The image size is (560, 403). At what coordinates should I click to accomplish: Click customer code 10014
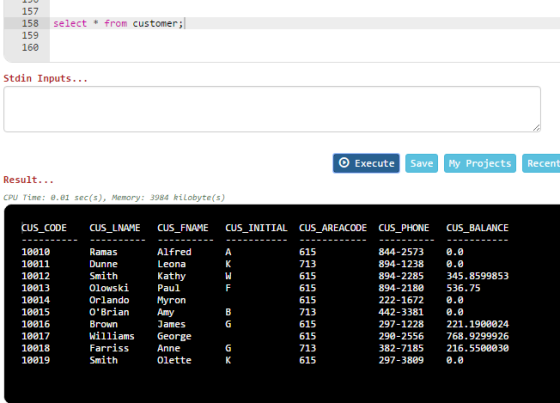(36, 300)
